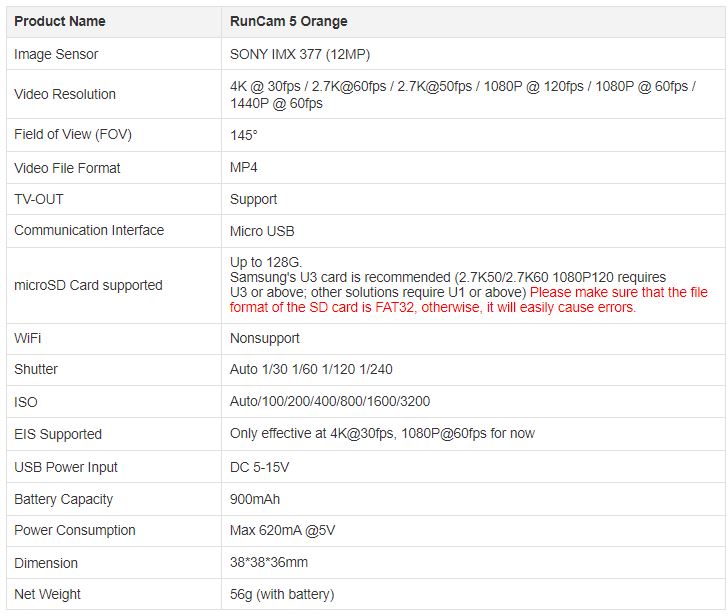Click the 'Power Consumption' label

pyautogui.click(x=75, y=531)
